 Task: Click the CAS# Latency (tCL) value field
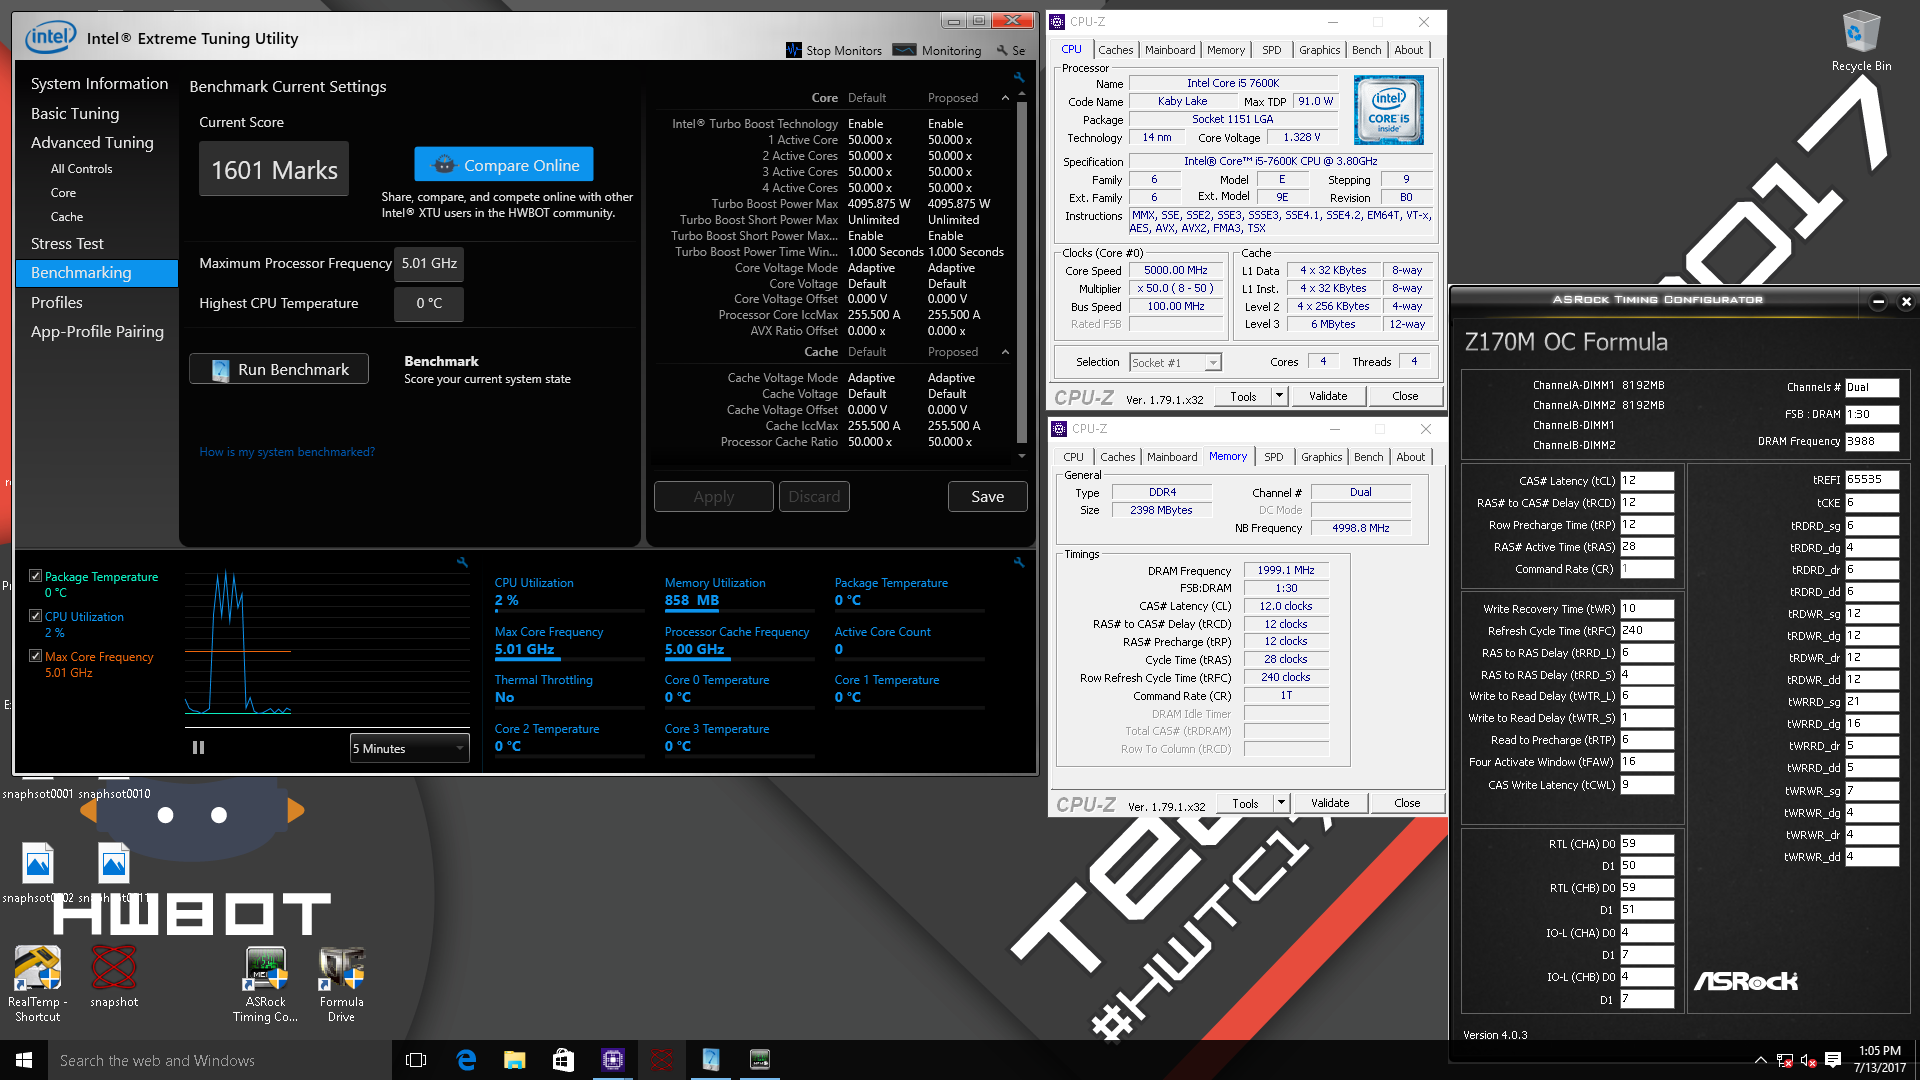[x=1646, y=481]
